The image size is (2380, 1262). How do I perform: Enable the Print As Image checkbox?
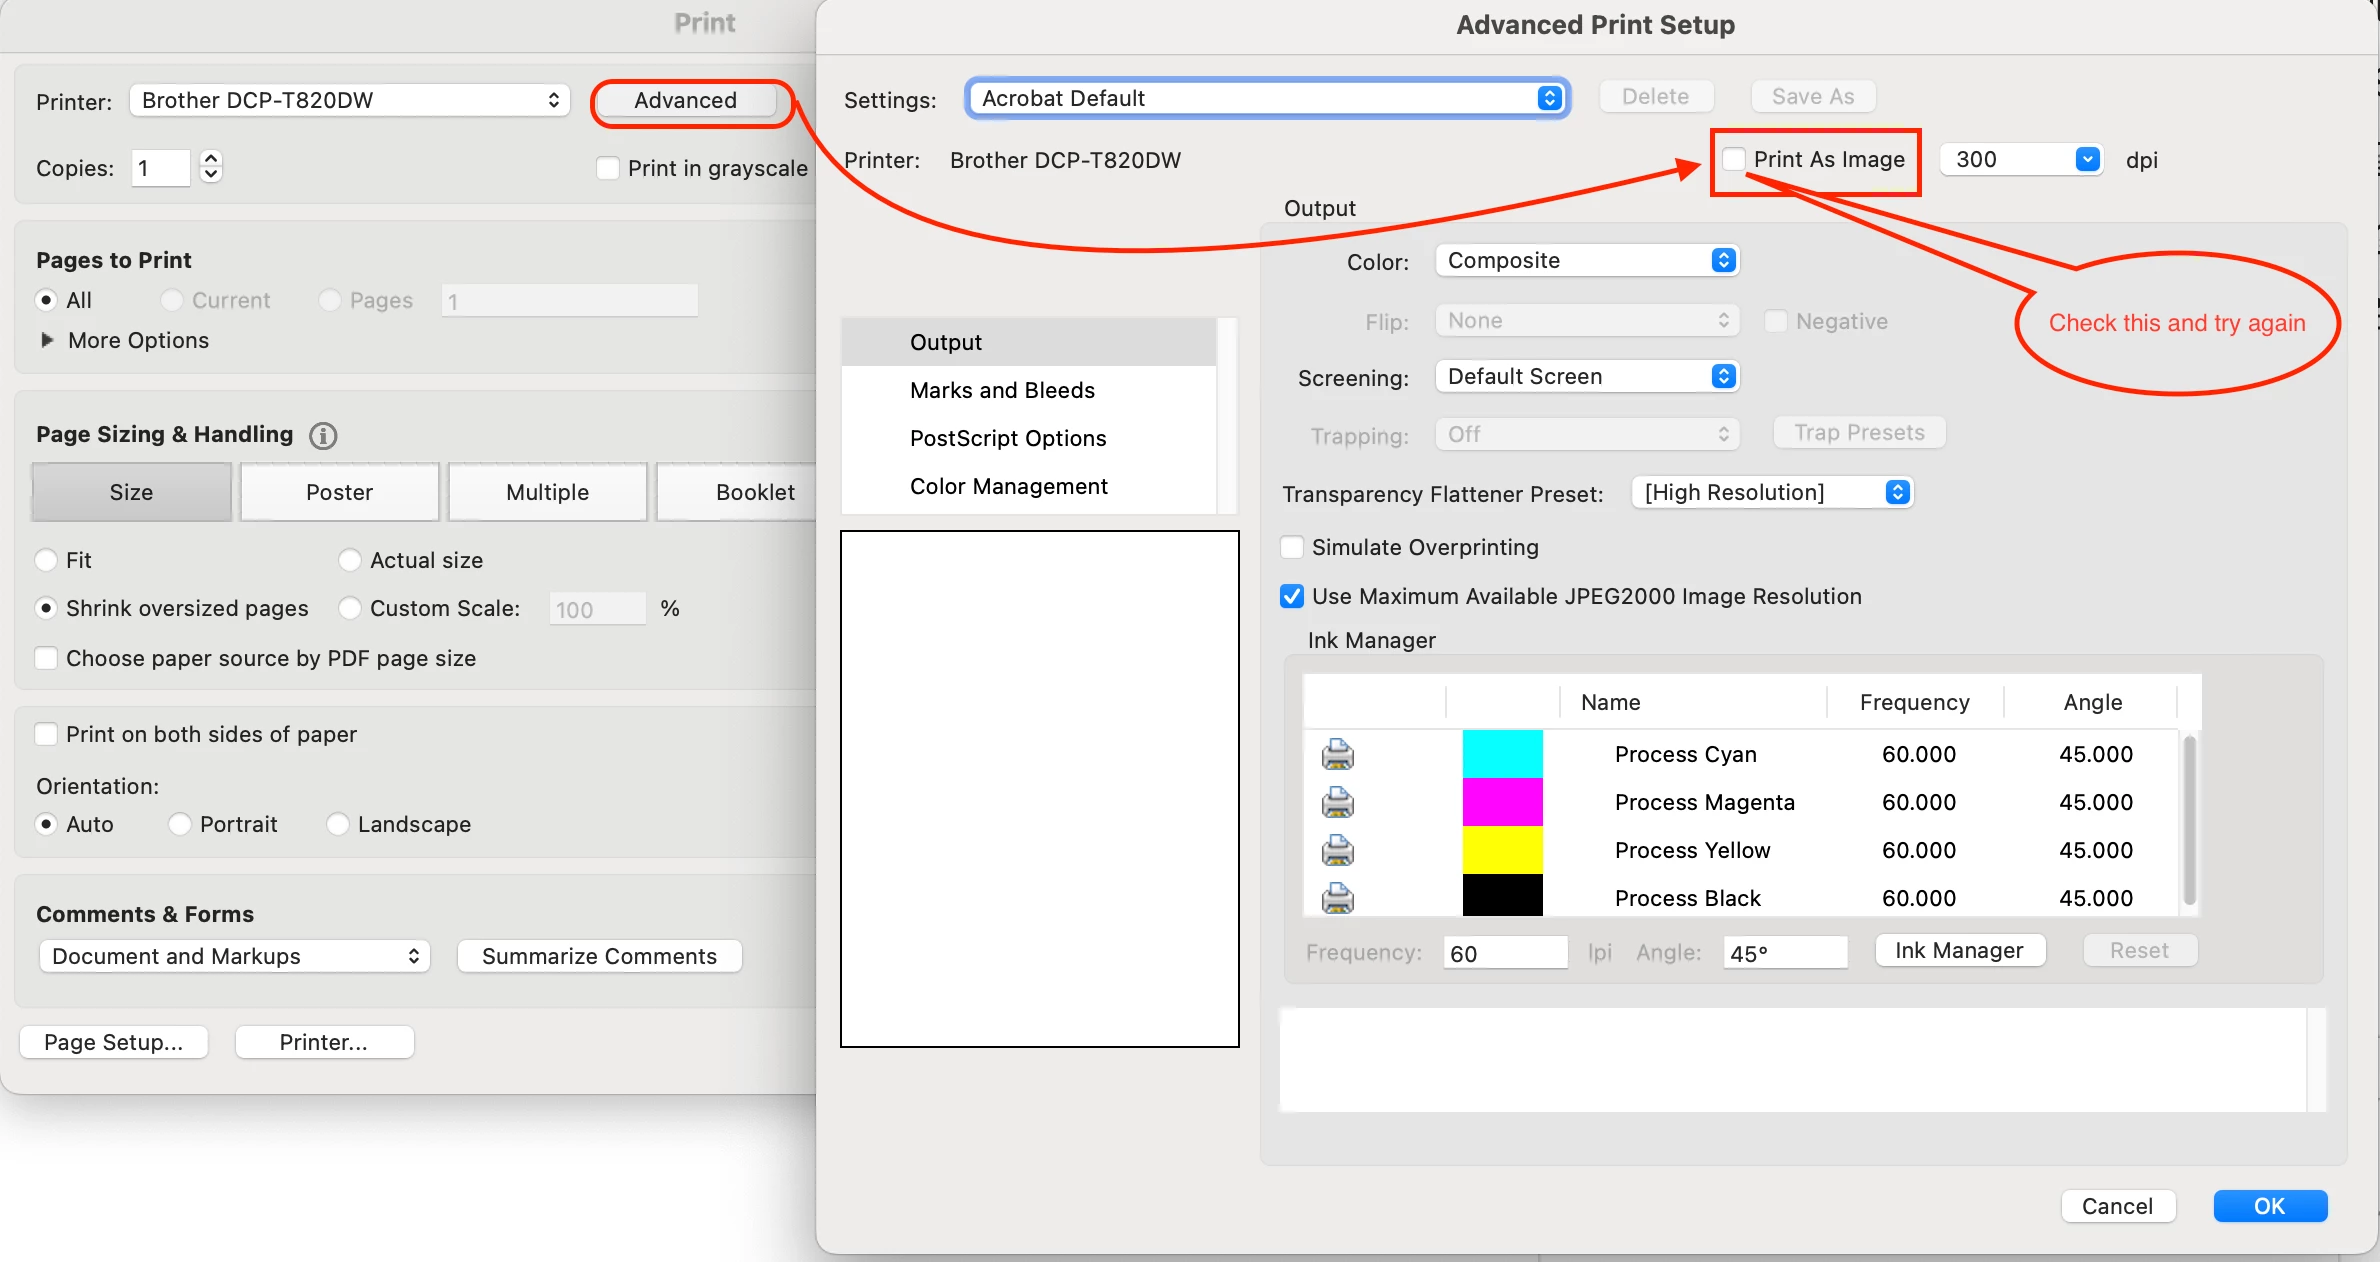[1734, 160]
